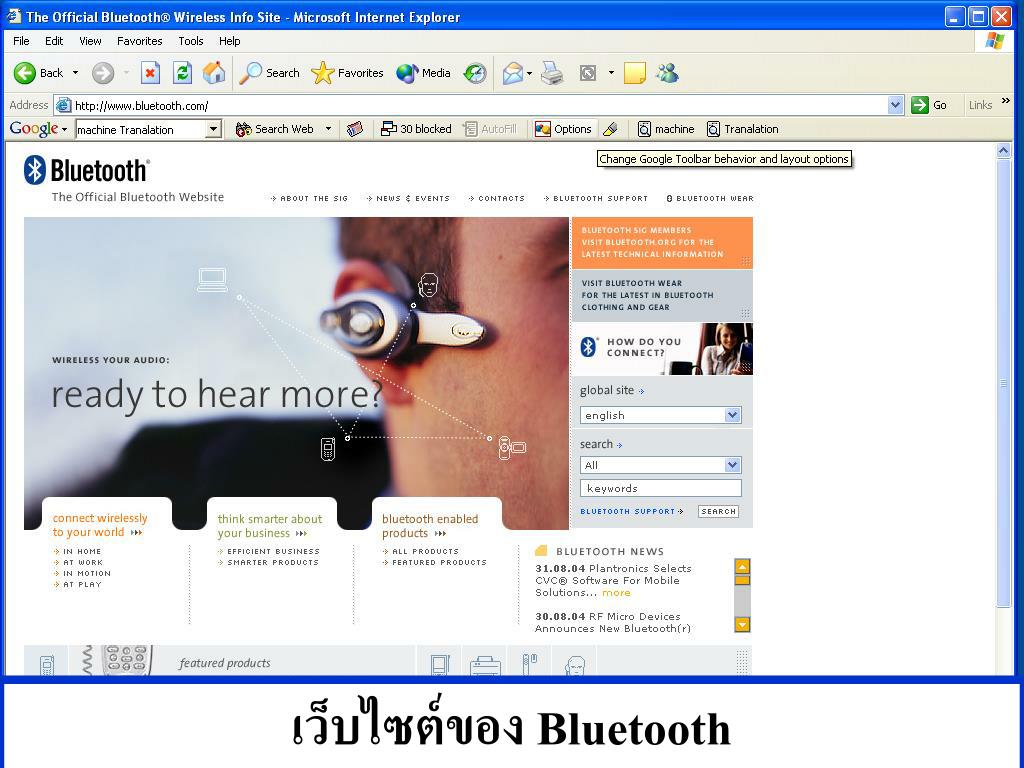Click the mobile phone icon on the banner
The image size is (1024, 768).
click(328, 449)
